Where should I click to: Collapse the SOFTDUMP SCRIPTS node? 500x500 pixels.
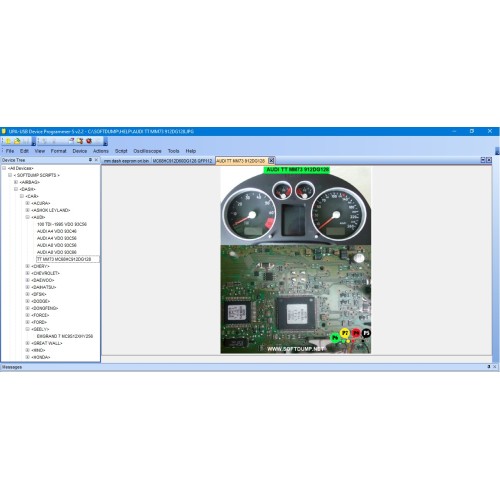coord(10,175)
